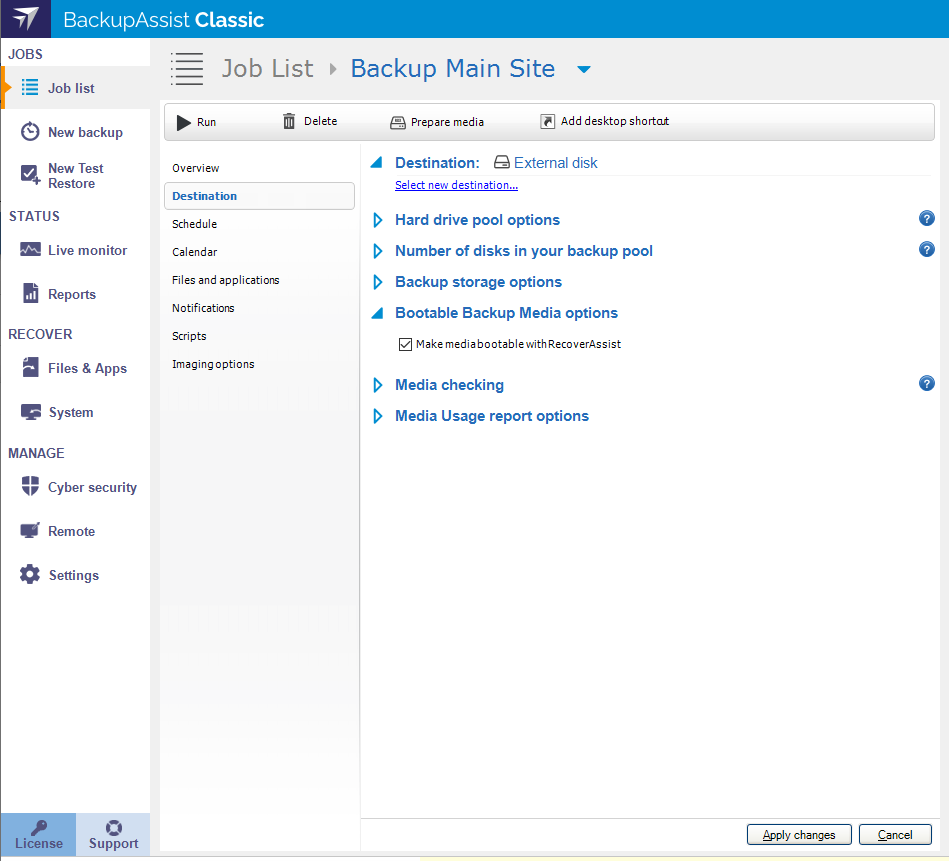Uncheck Make media bootable with RecoverAssist
The height and width of the screenshot is (861, 949).
(x=405, y=344)
